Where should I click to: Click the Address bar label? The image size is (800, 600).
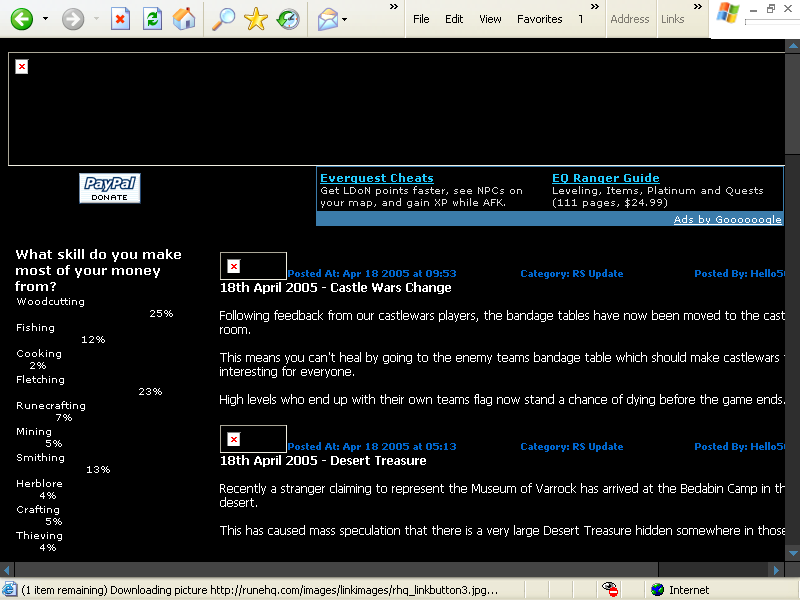630,19
